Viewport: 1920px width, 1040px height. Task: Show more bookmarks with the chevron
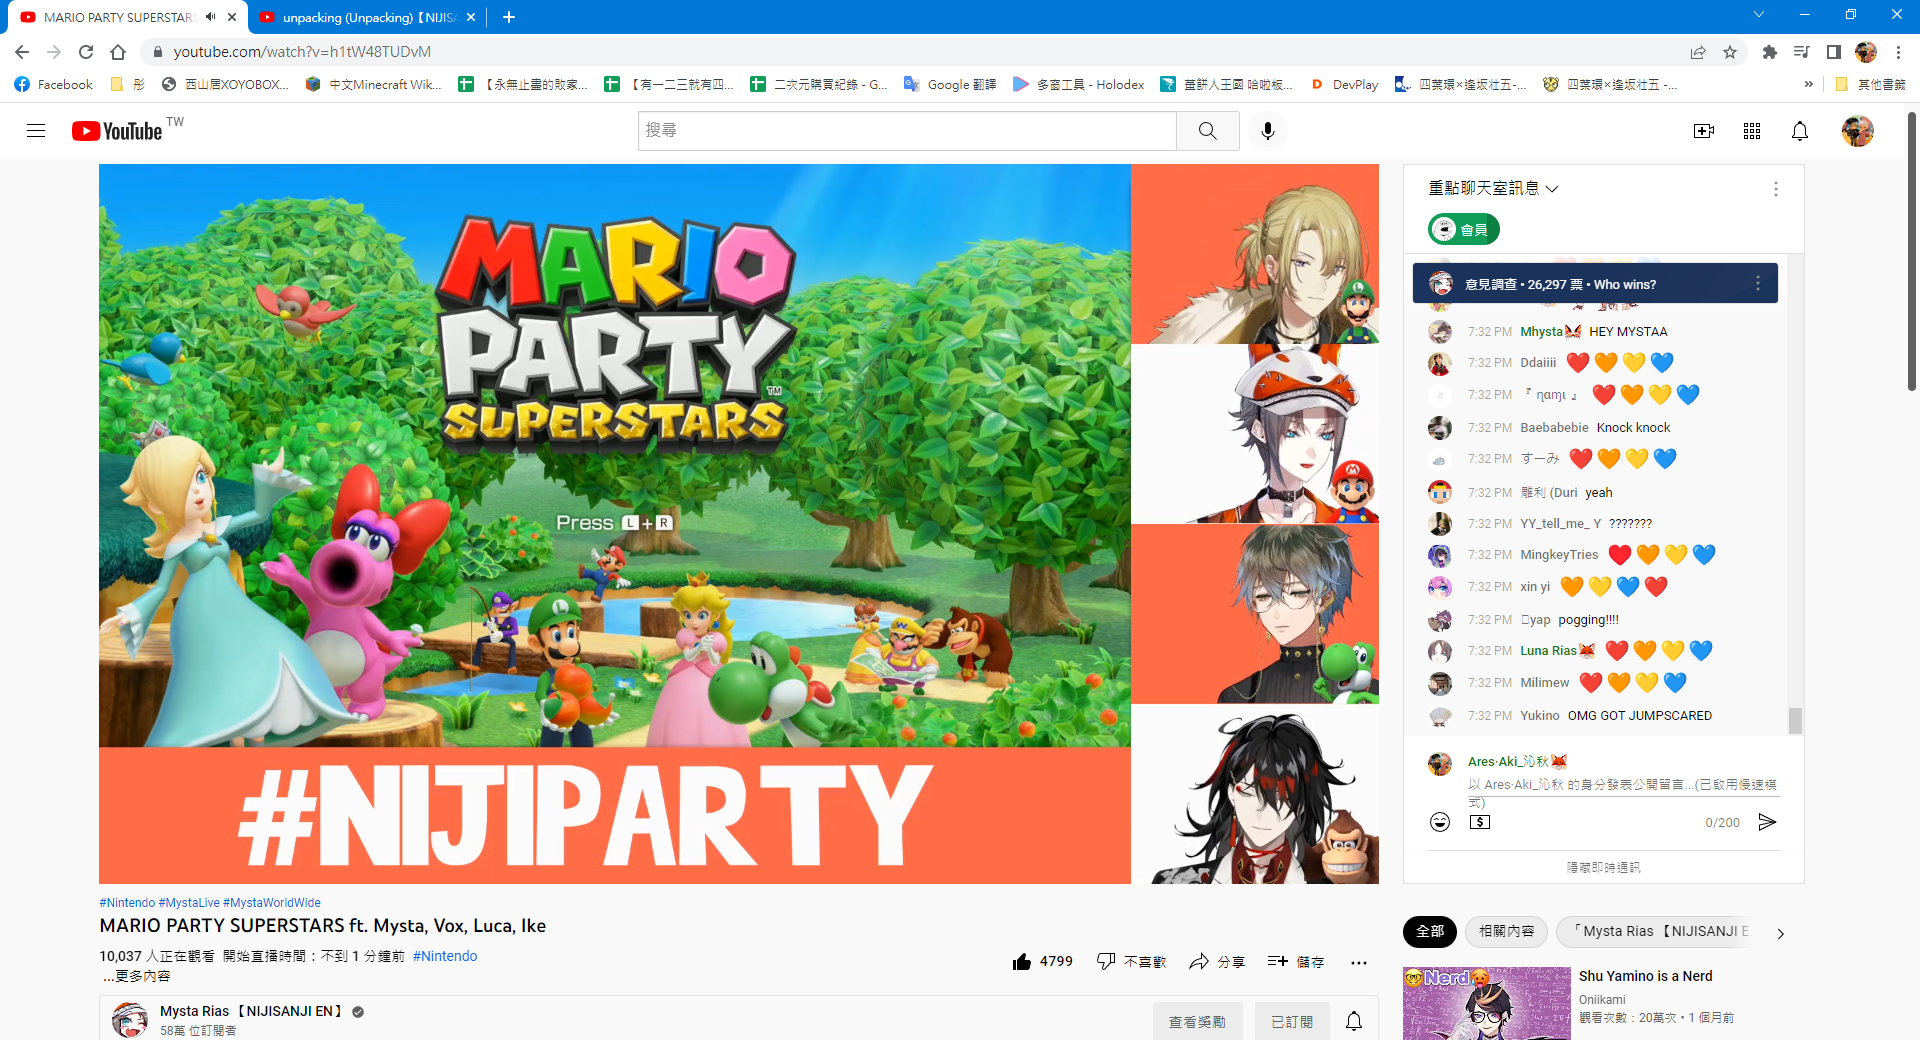(1808, 85)
